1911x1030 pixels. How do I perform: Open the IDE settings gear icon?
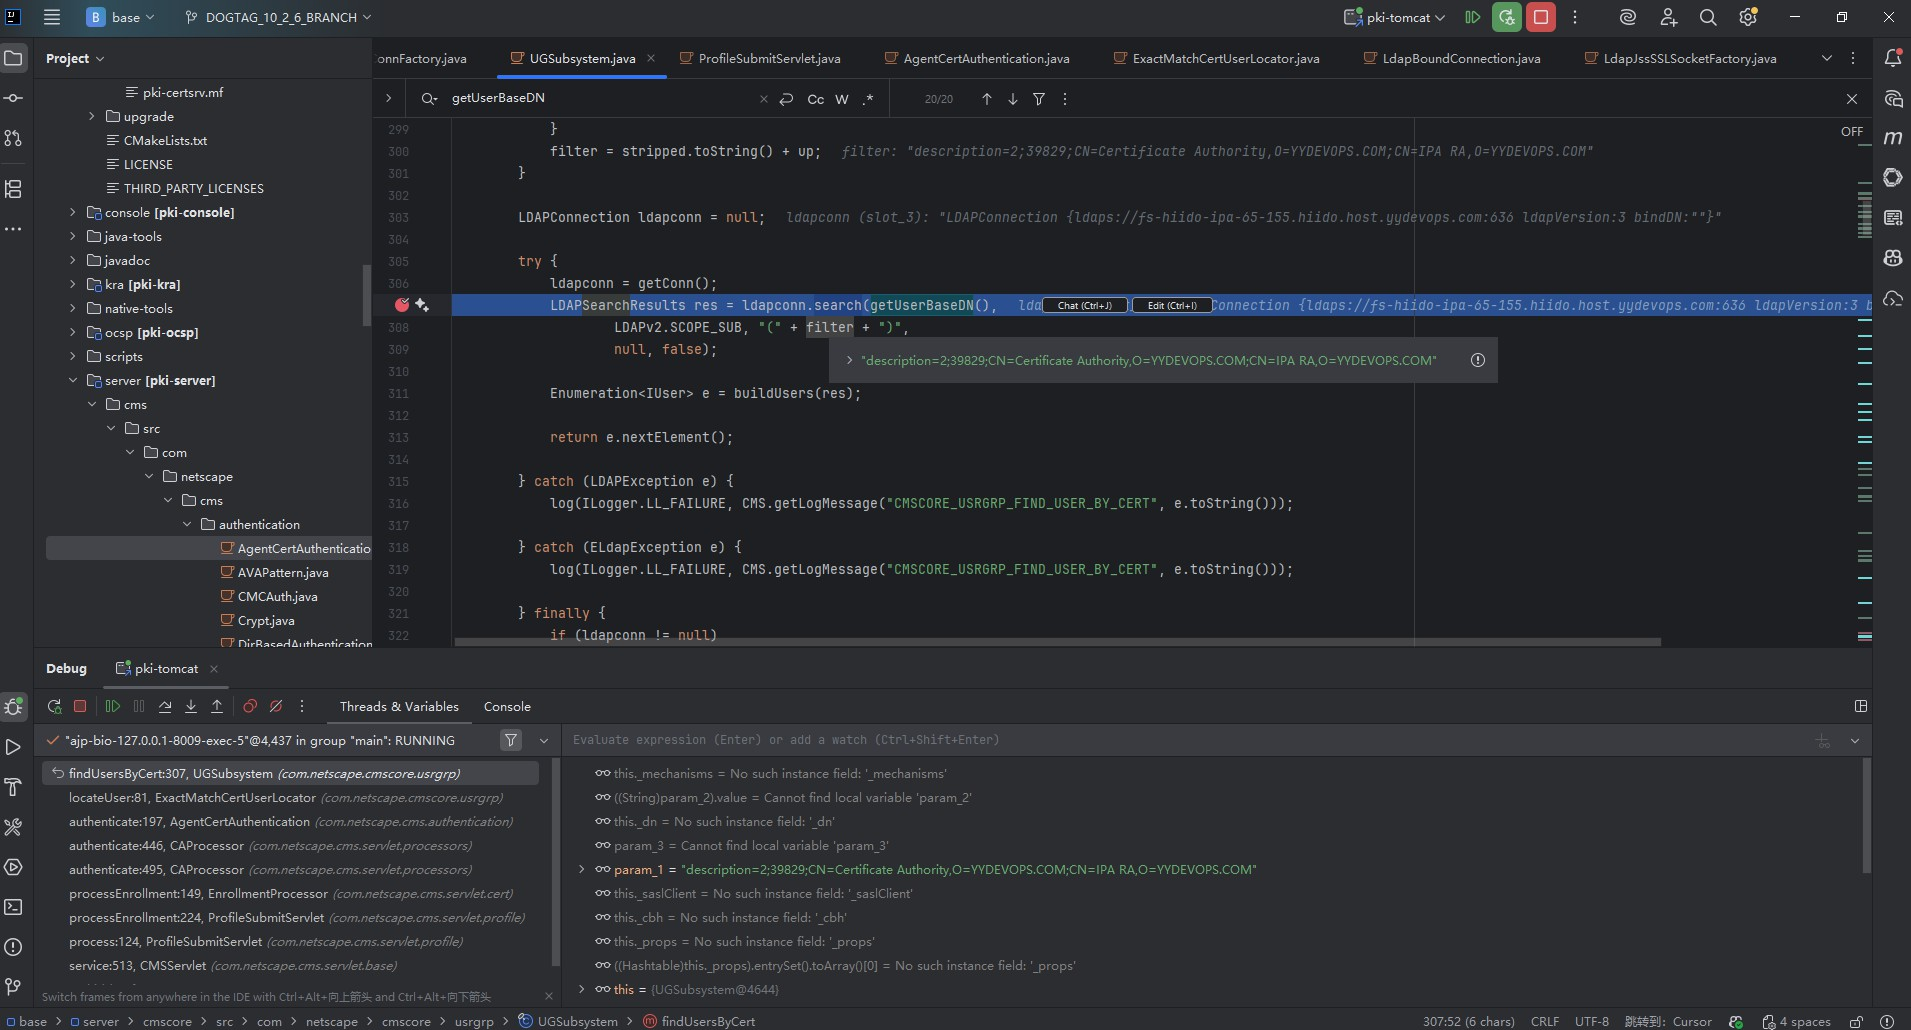click(1748, 17)
